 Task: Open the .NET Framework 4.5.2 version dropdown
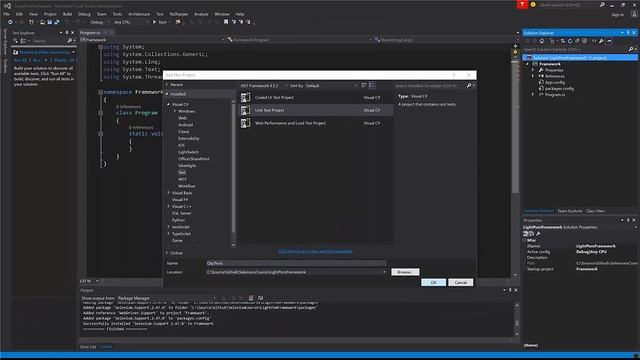pos(264,86)
